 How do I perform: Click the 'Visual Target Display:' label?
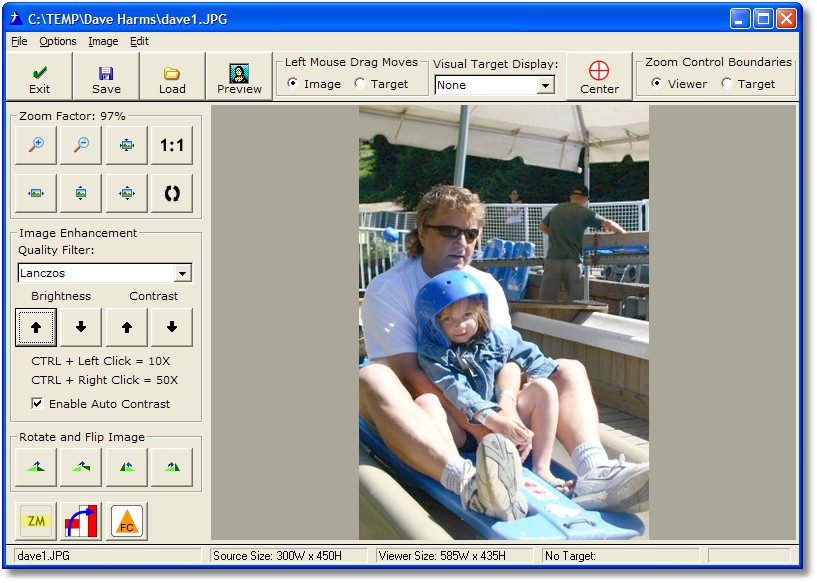point(496,64)
